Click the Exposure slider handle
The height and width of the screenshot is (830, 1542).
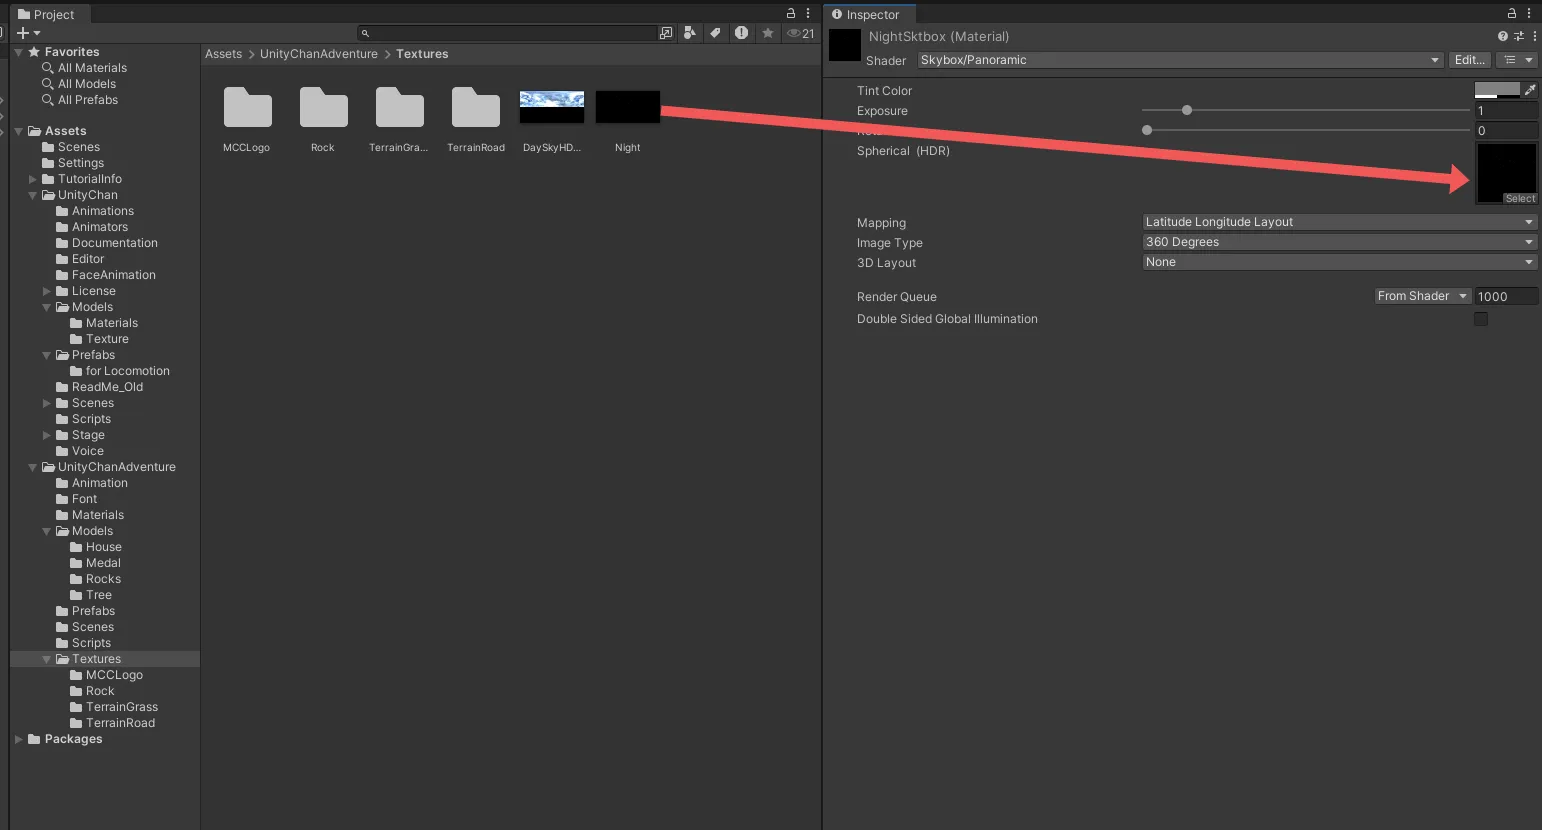point(1187,110)
